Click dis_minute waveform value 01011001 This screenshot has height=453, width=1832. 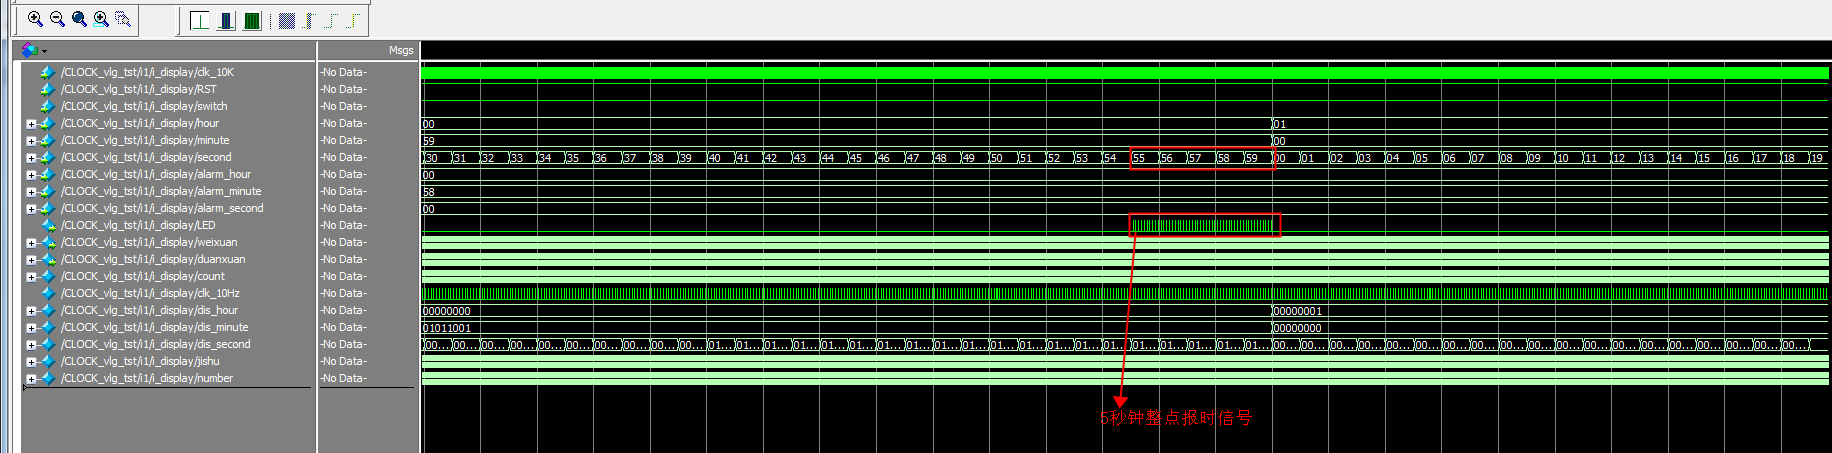click(x=447, y=328)
